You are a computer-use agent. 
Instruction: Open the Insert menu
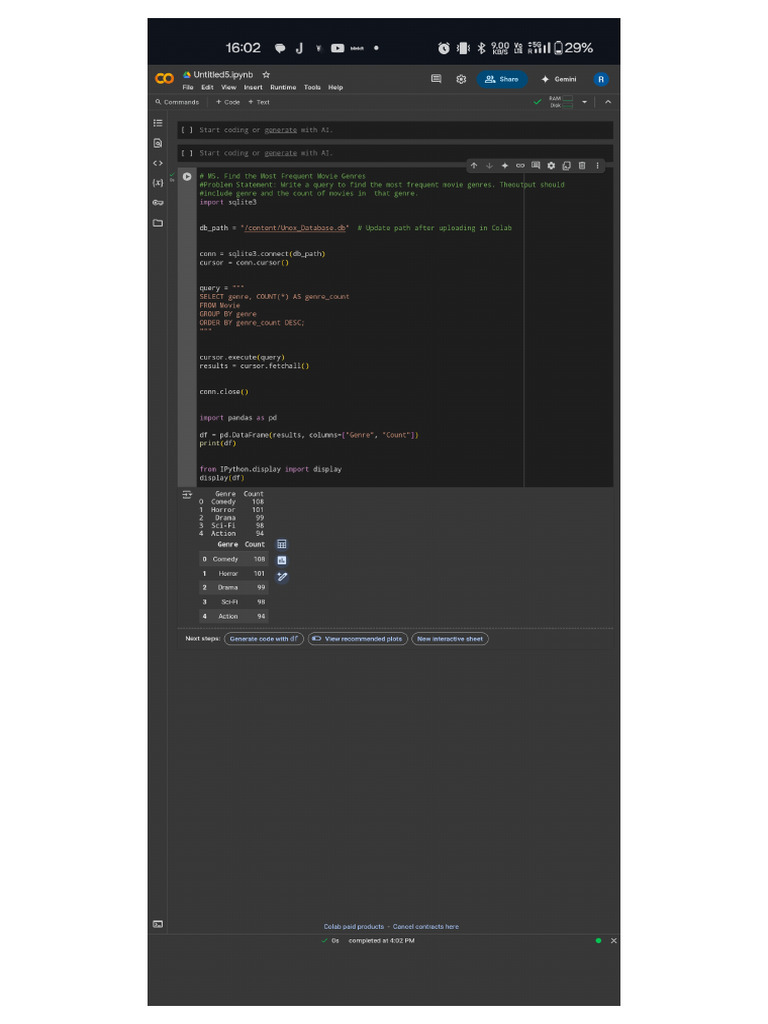coord(253,87)
